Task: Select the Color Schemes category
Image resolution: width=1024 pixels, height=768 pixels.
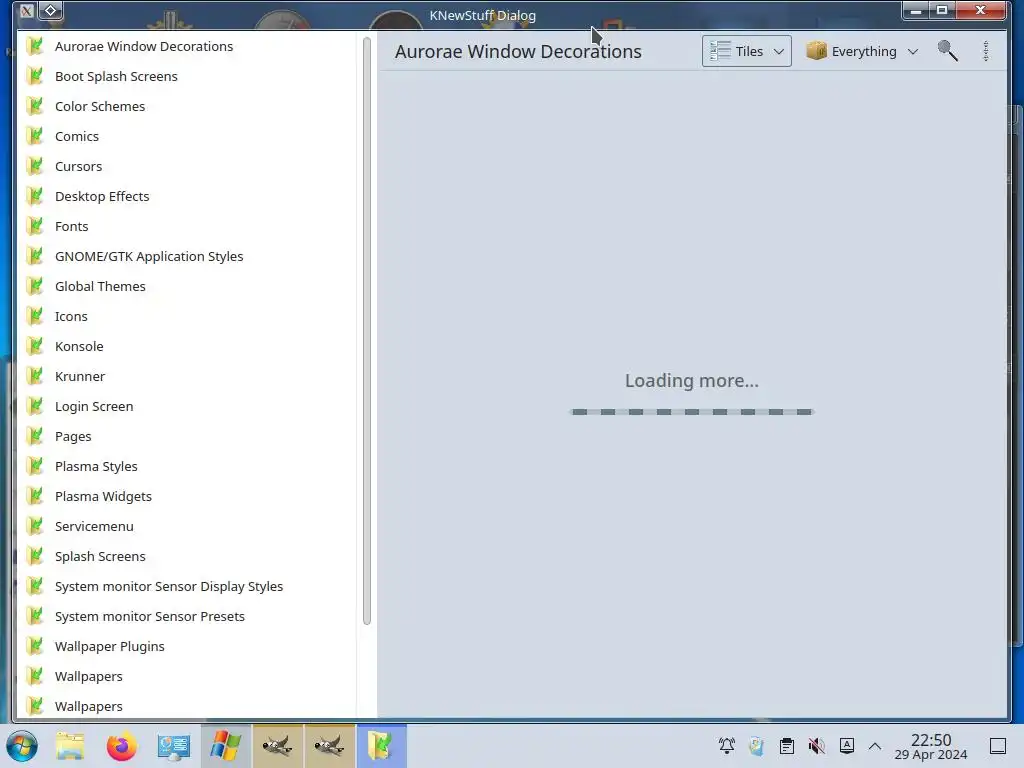Action: coord(186,106)
